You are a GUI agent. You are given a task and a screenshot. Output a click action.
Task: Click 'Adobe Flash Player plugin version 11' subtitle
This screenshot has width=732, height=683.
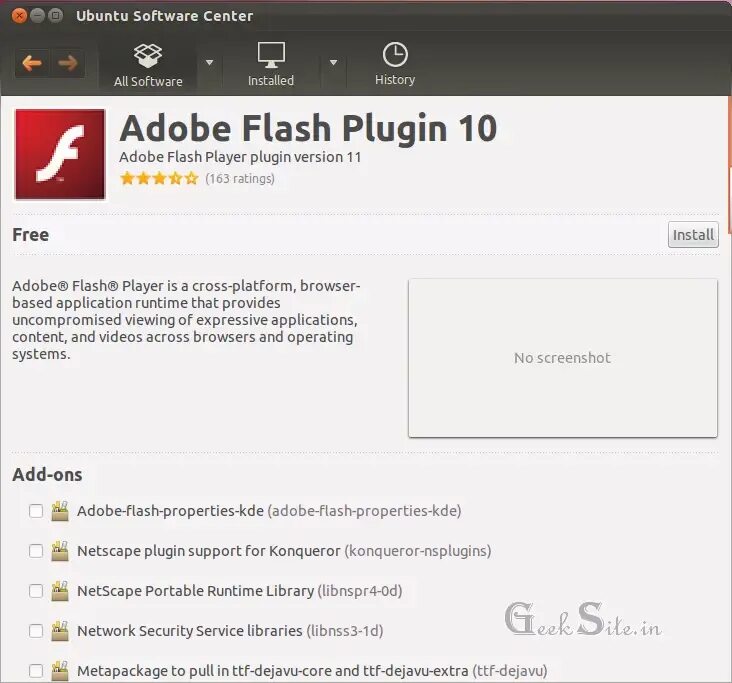pyautogui.click(x=240, y=157)
